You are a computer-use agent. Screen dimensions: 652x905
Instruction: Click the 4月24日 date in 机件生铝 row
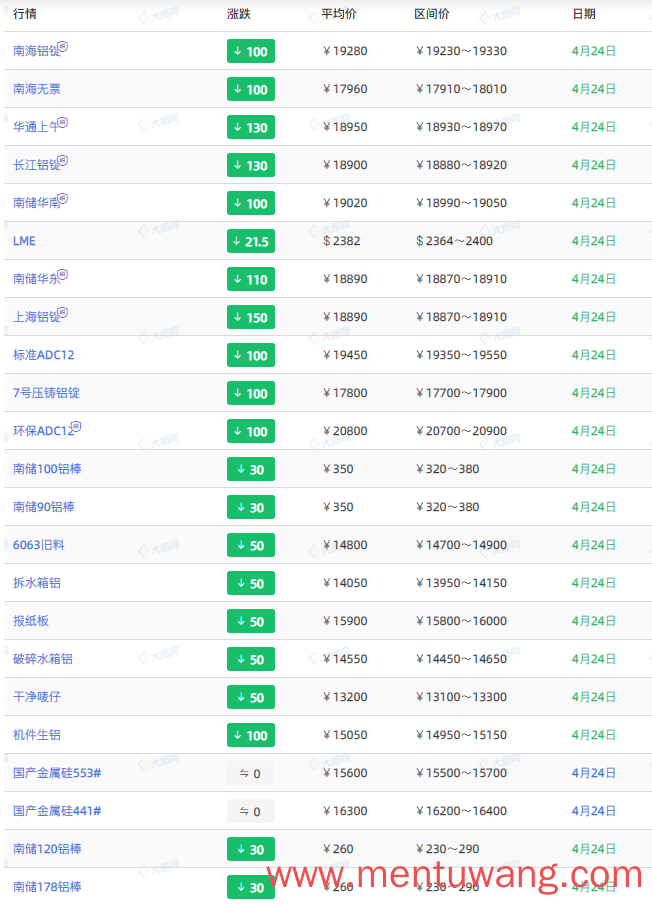pyautogui.click(x=593, y=735)
